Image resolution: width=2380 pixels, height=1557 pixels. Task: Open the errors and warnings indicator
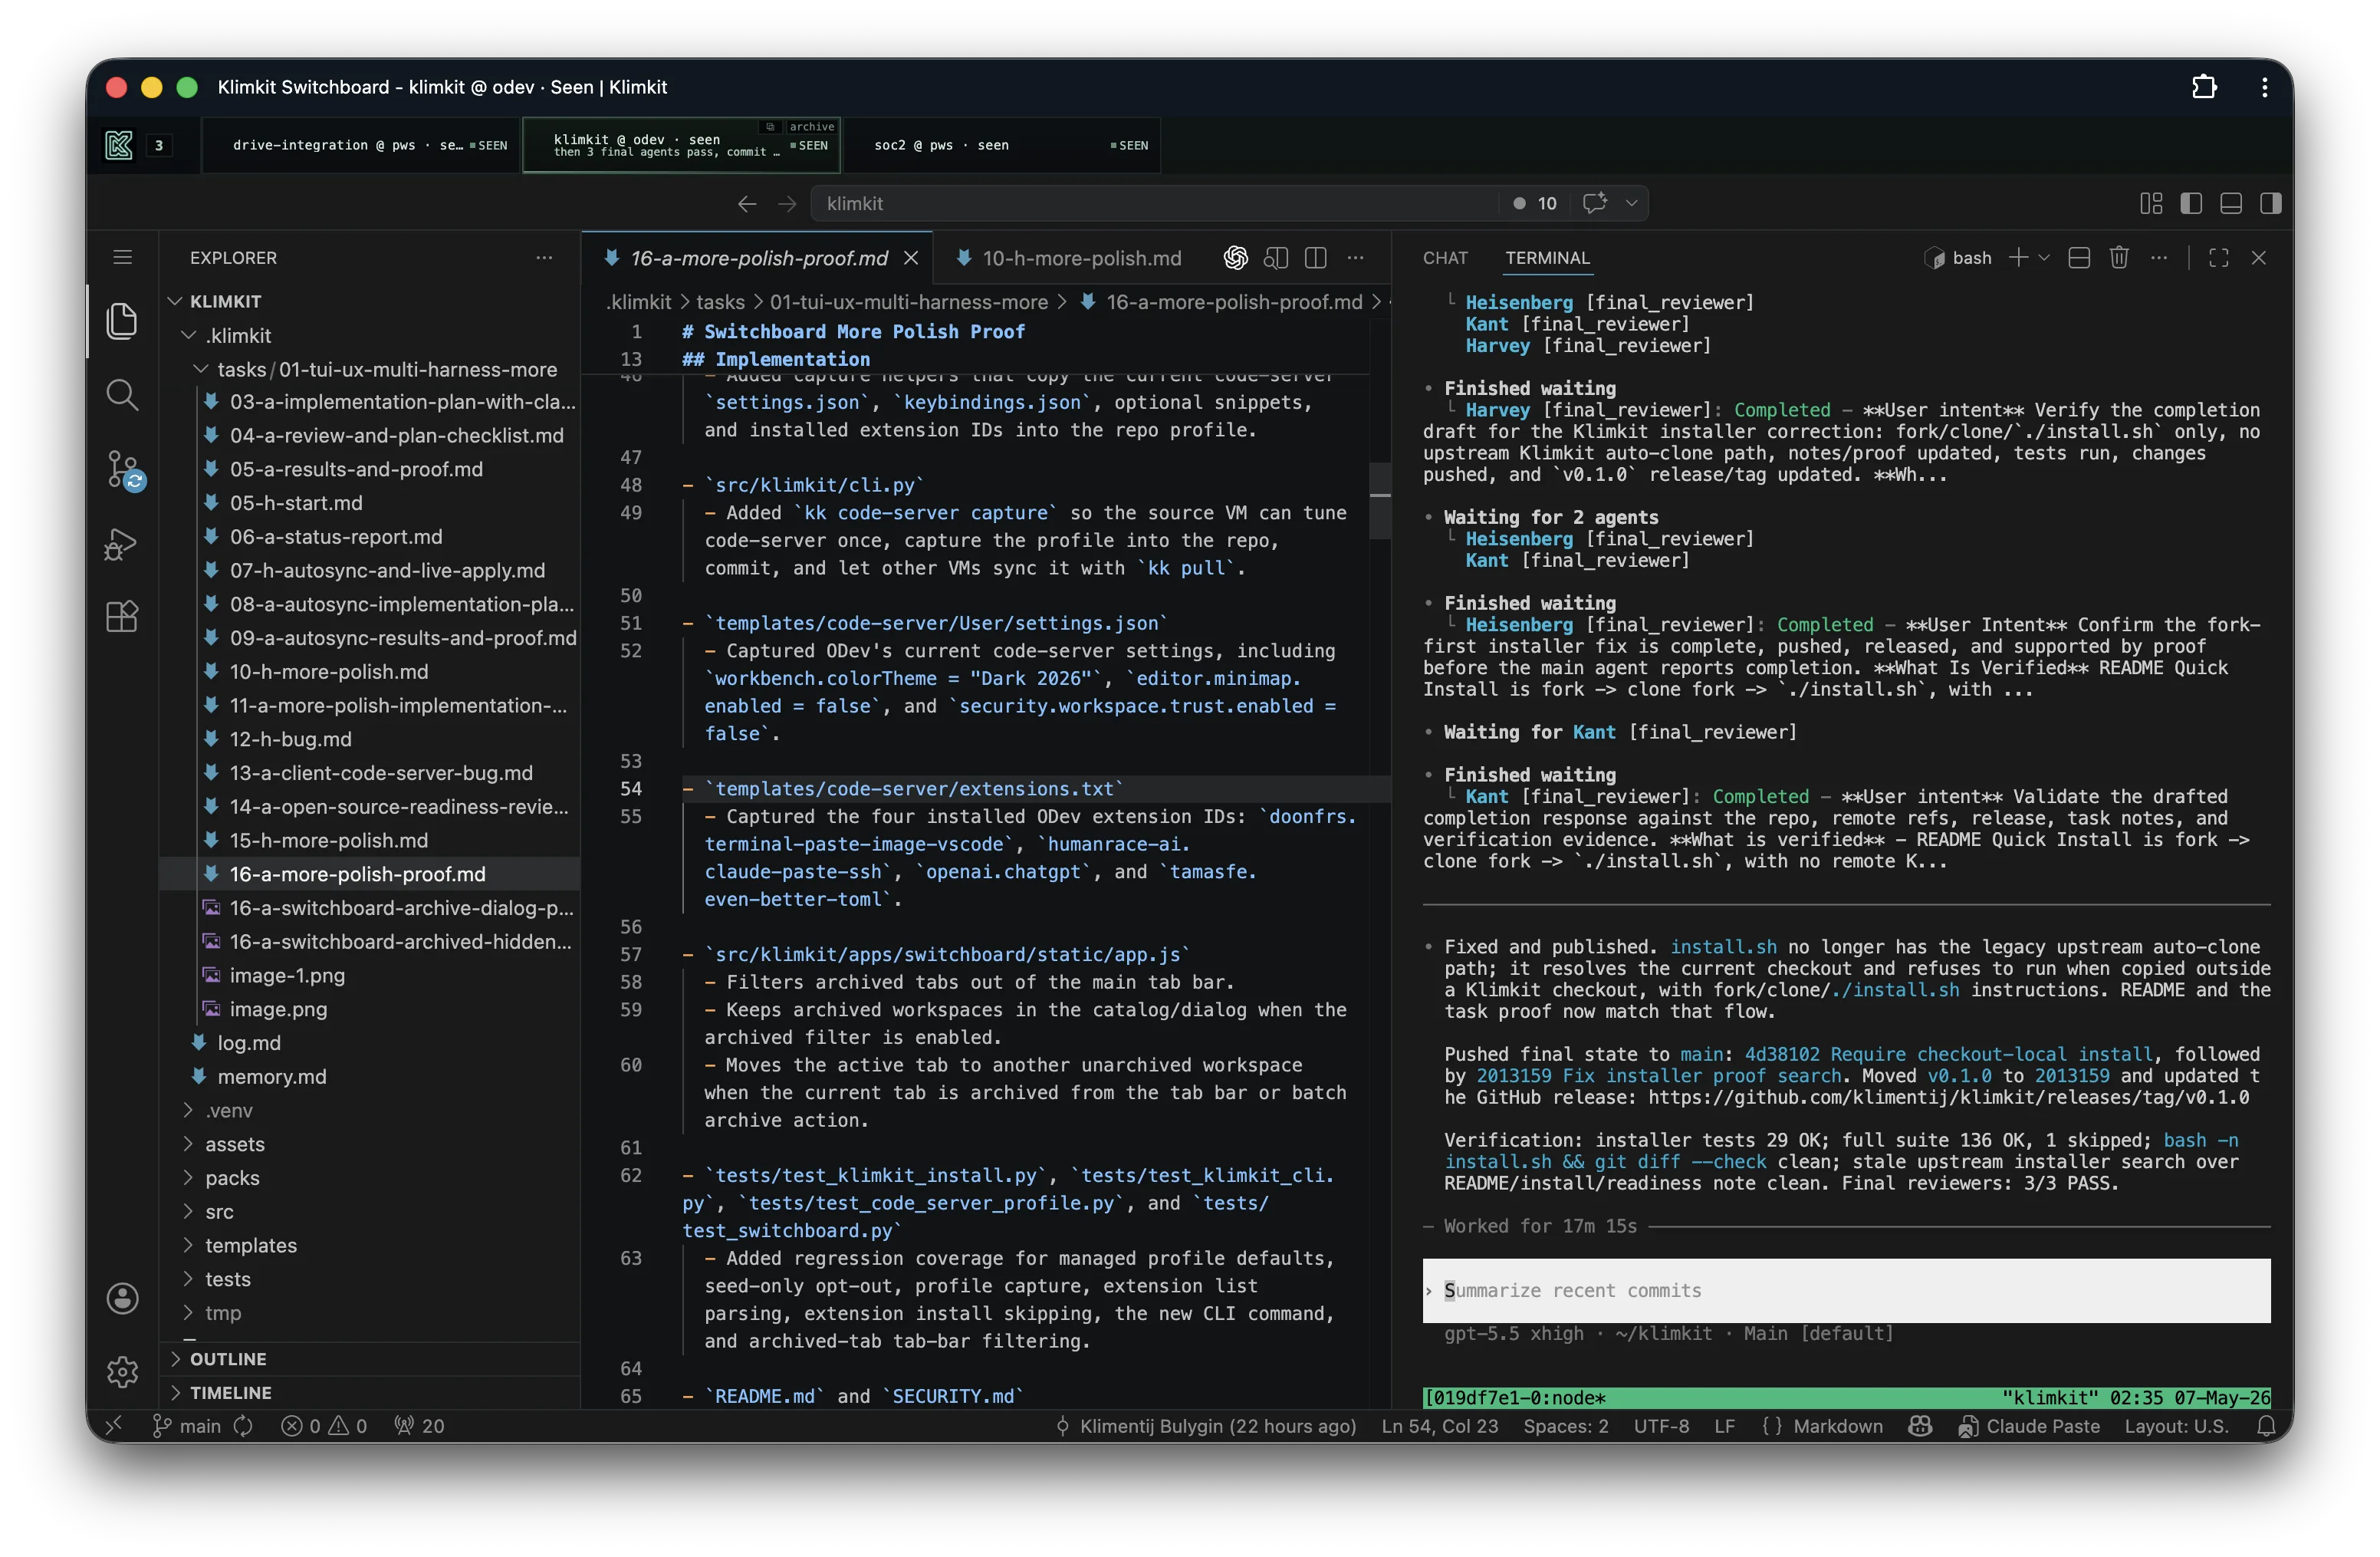tap(324, 1426)
